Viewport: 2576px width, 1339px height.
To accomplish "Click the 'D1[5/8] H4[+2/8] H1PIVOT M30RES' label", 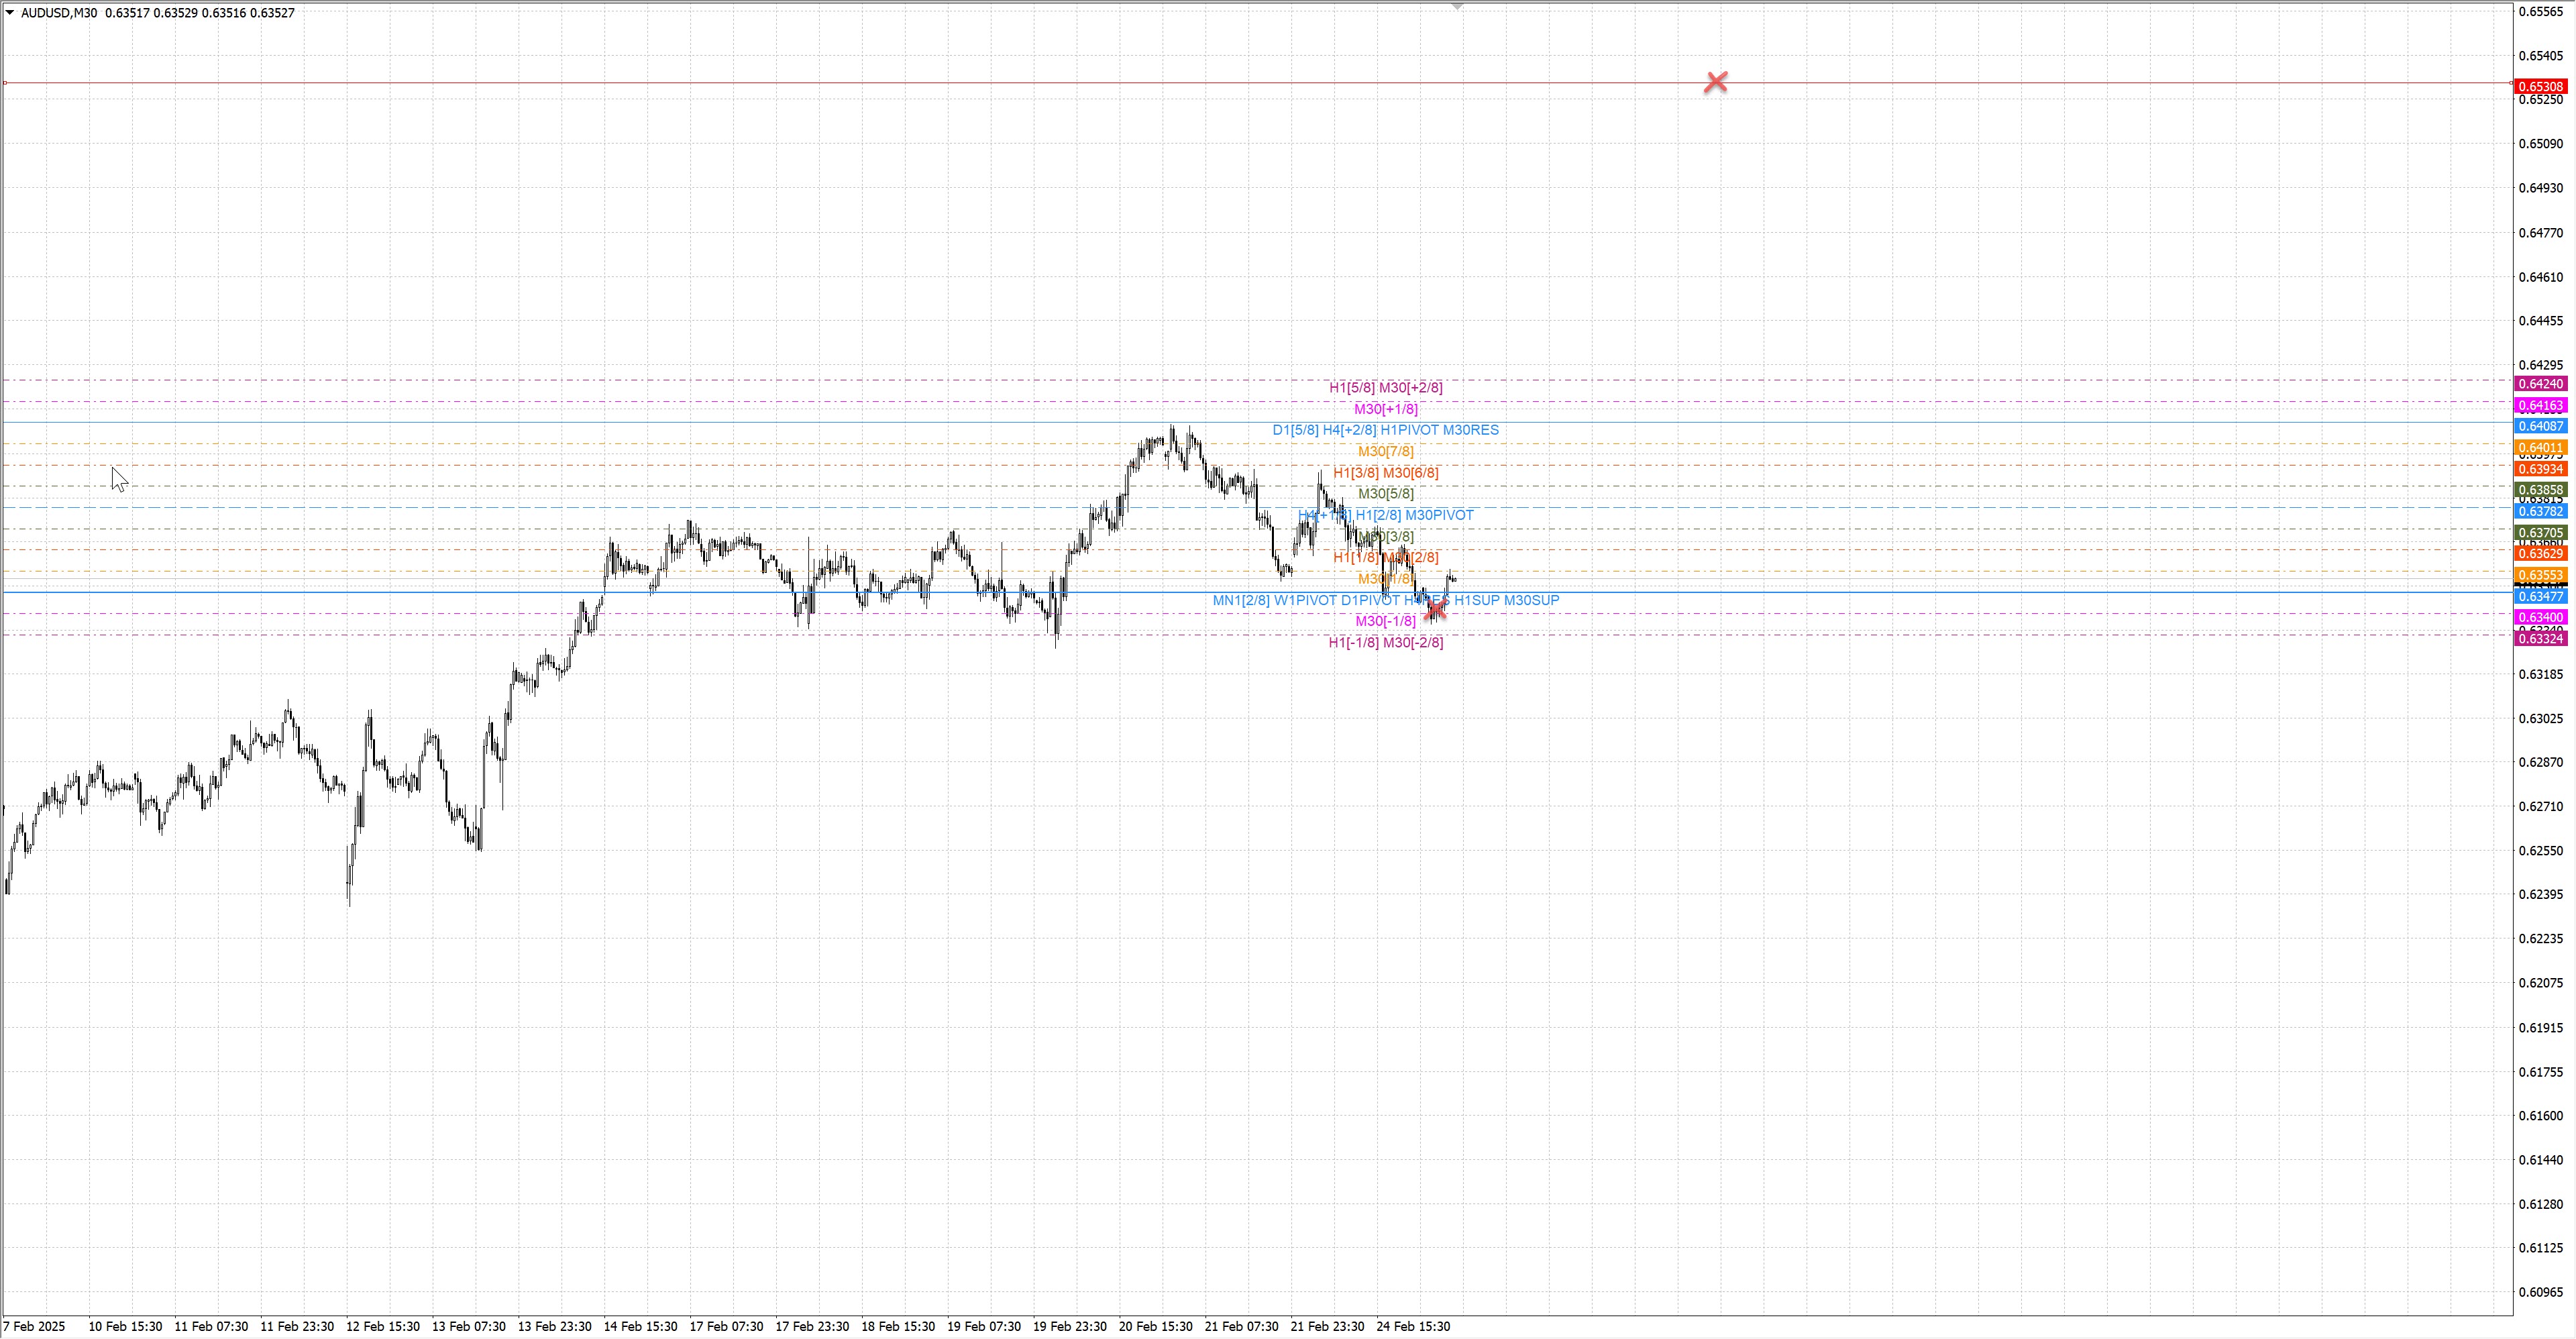I will (x=1385, y=430).
